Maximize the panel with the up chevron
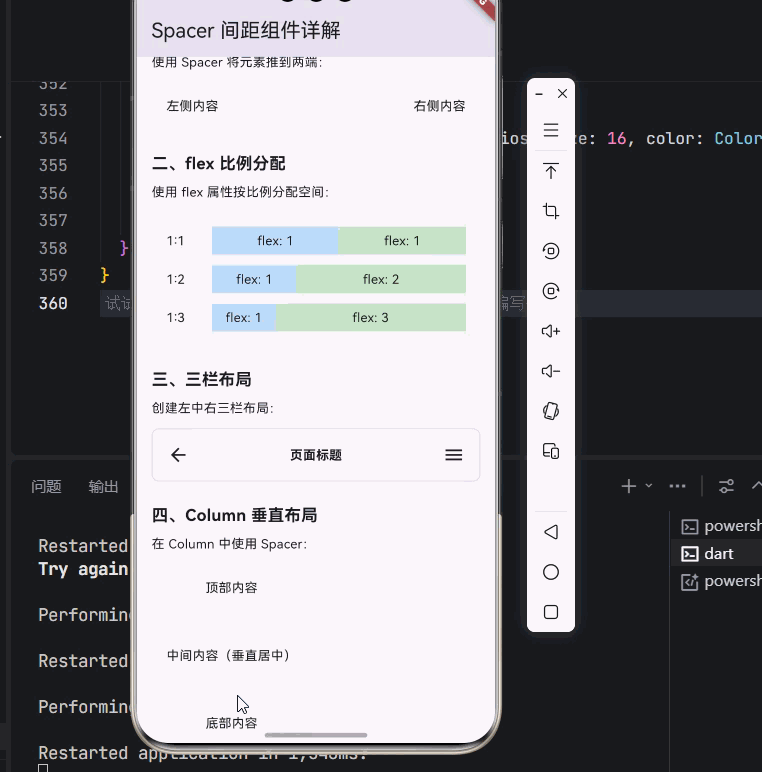Image resolution: width=762 pixels, height=772 pixels. [x=757, y=486]
